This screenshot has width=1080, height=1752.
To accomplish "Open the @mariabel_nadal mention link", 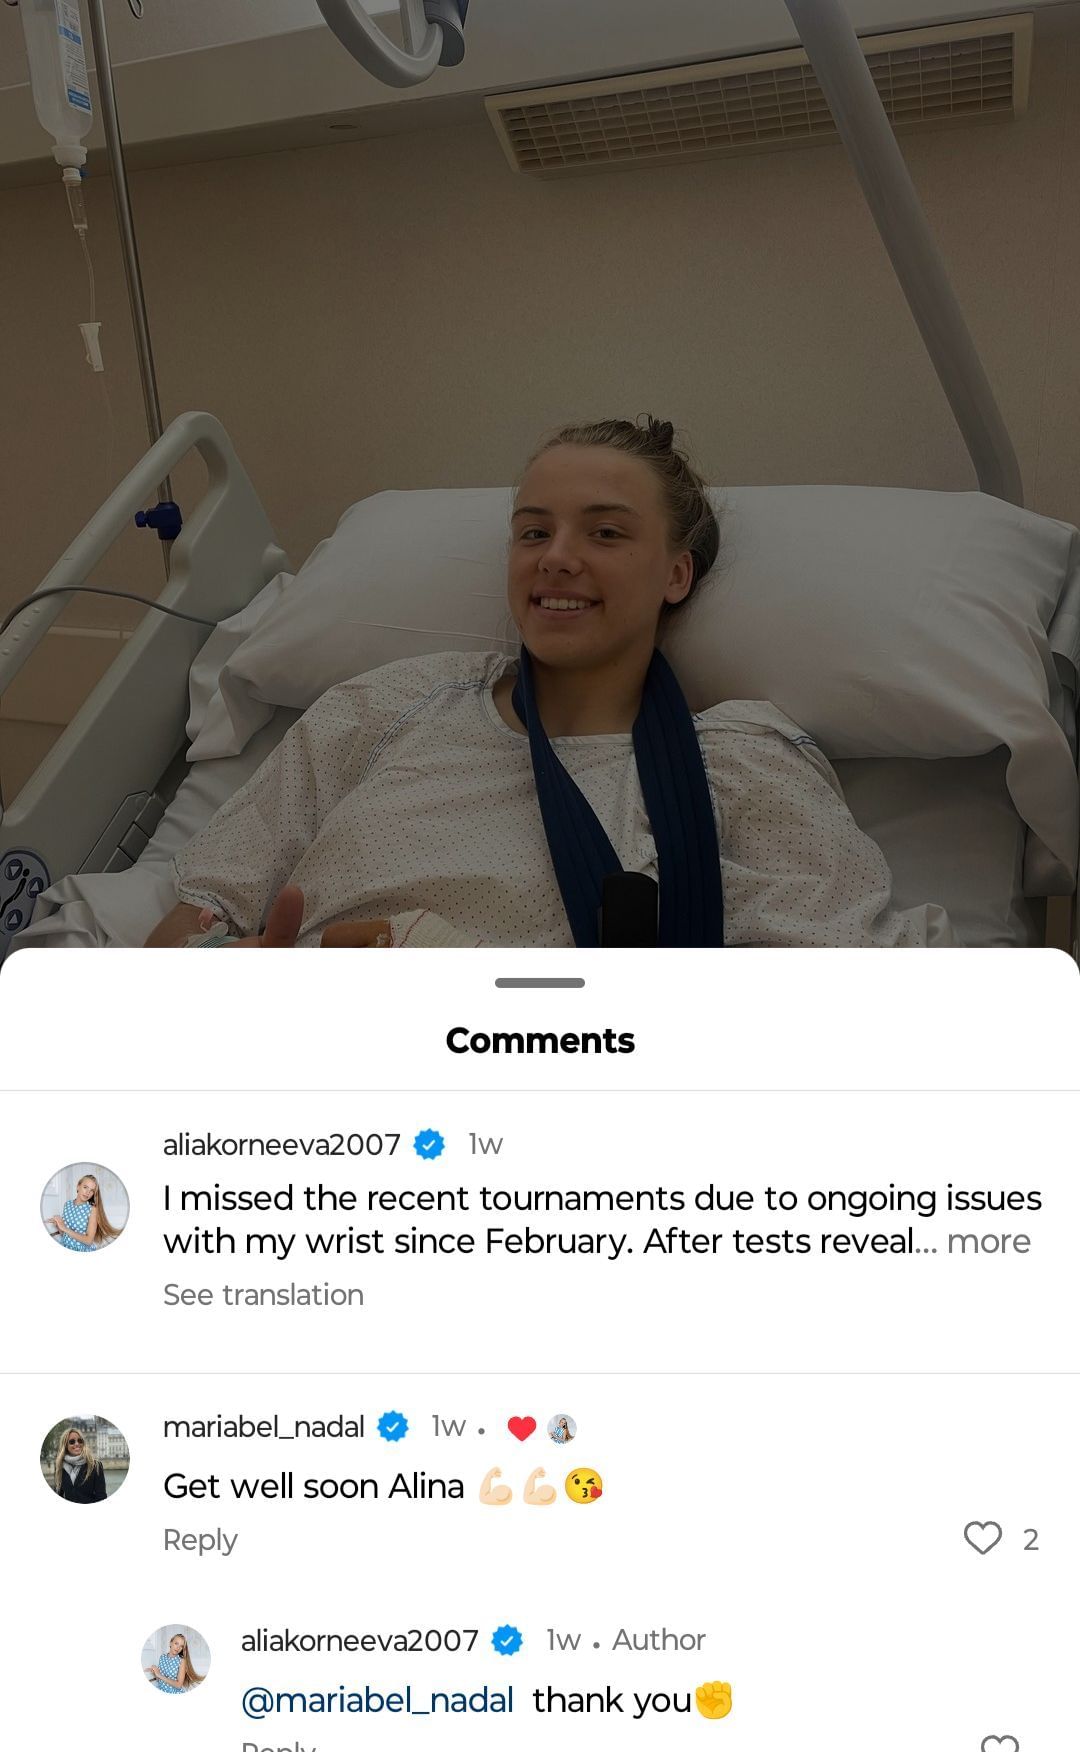I will coord(377,1700).
